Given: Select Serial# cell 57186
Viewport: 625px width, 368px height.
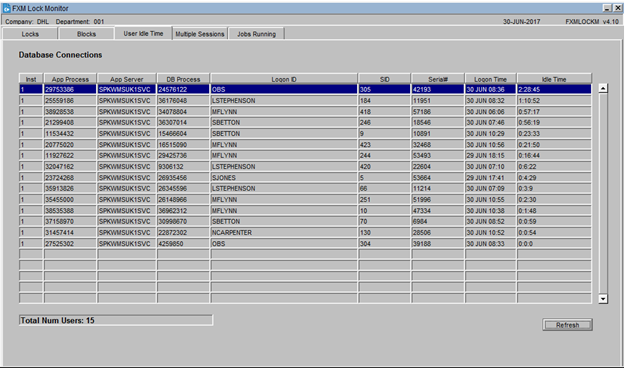Looking at the screenshot, I should click(x=438, y=112).
